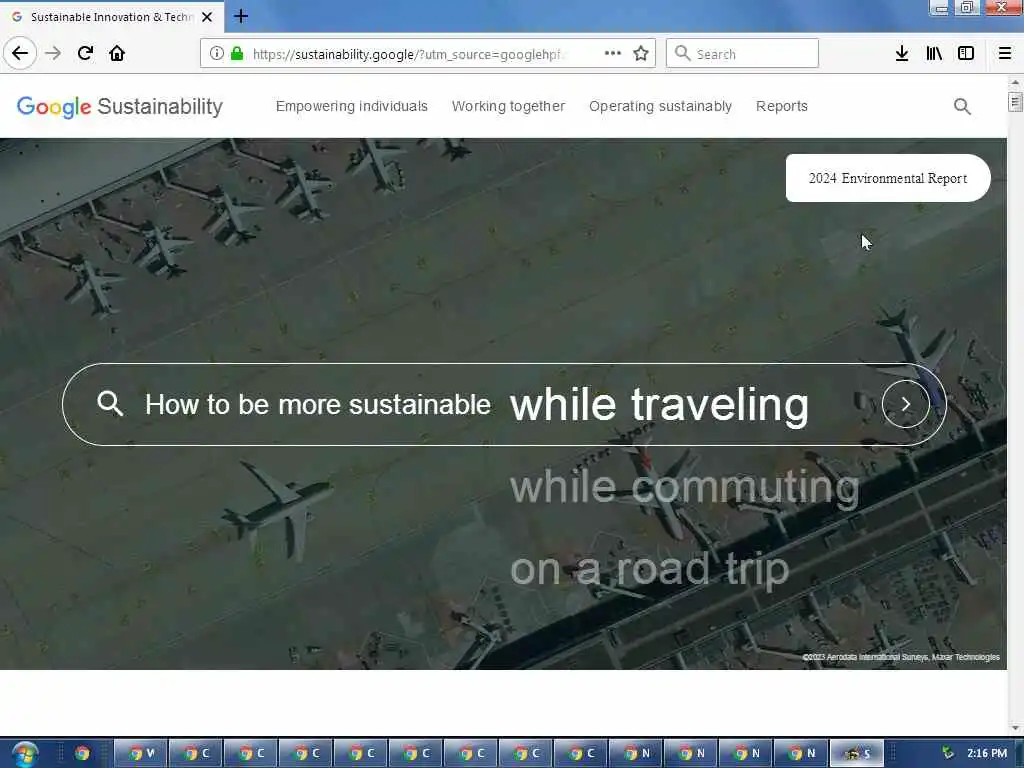Click the 2:16 PM taskbar clock
The height and width of the screenshot is (768, 1024).
click(x=987, y=753)
